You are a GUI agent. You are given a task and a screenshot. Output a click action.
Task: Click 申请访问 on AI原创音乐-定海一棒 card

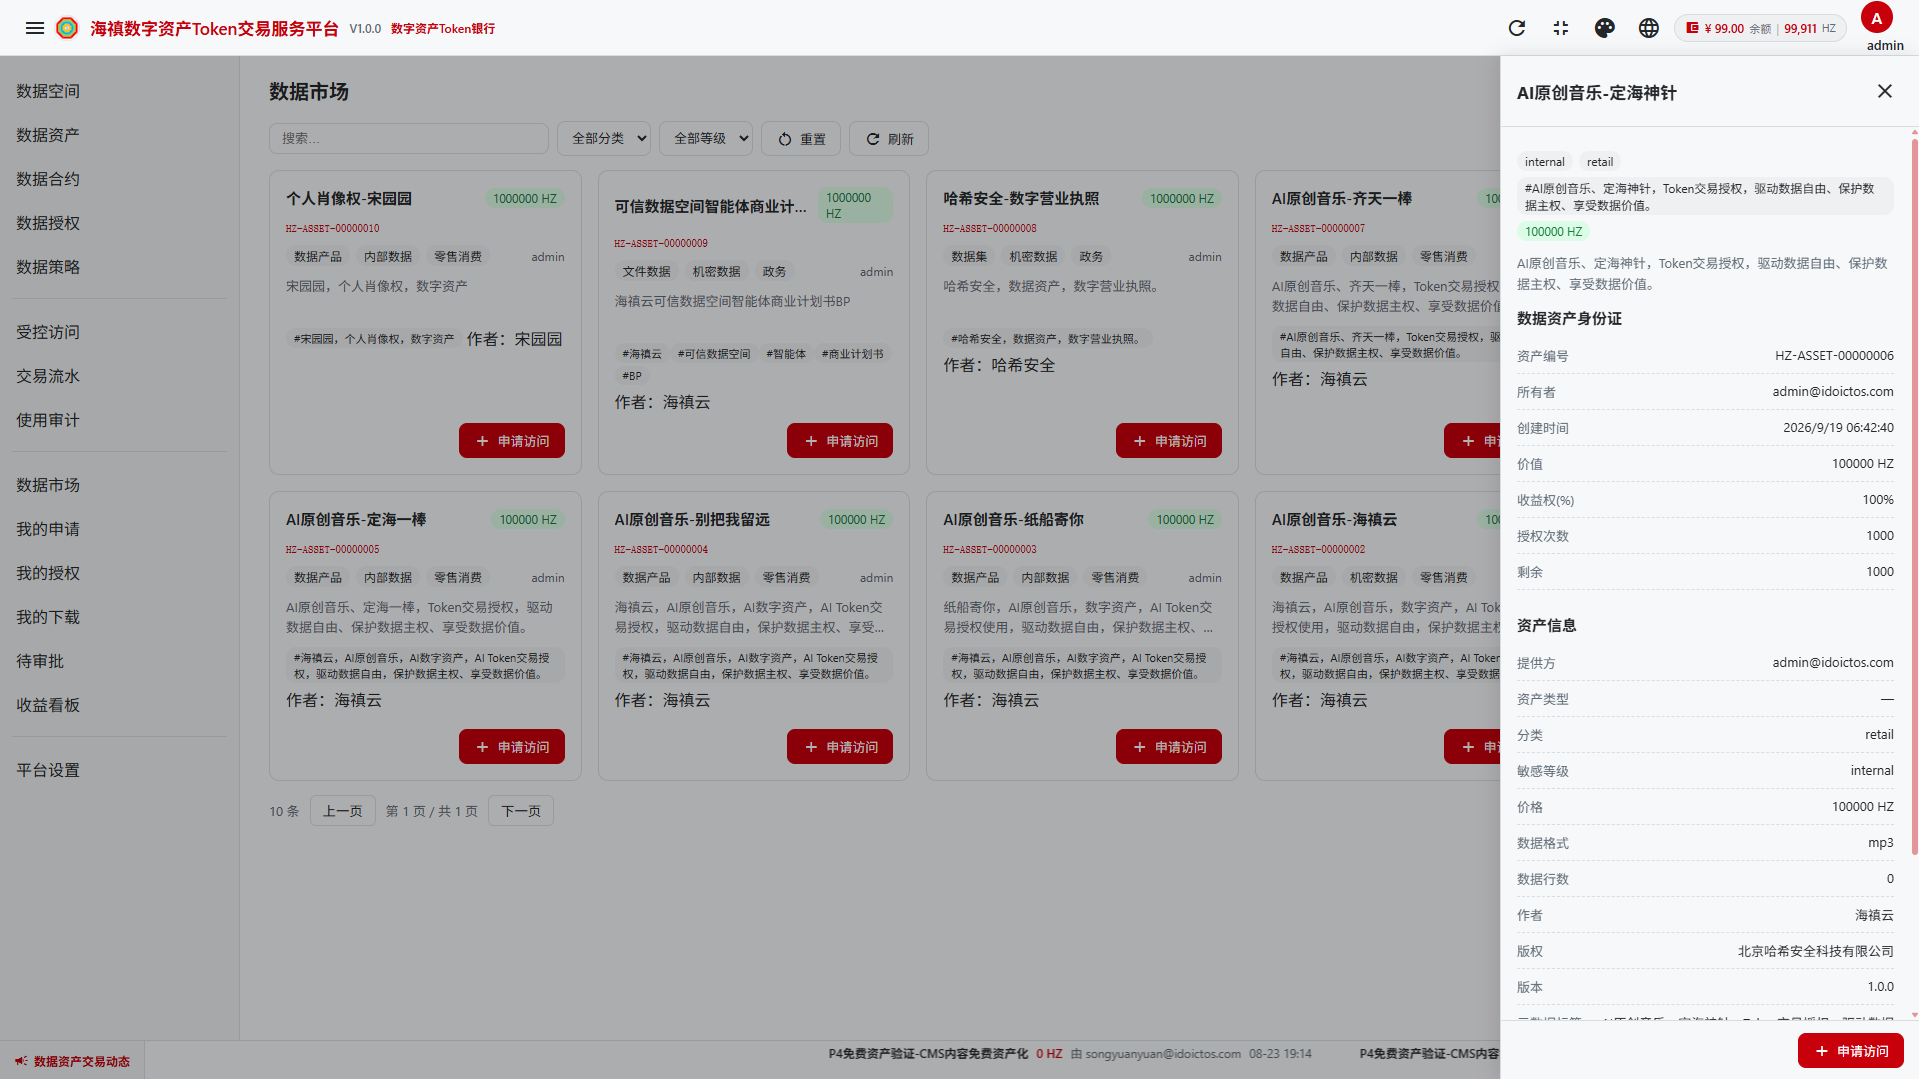[x=512, y=747]
